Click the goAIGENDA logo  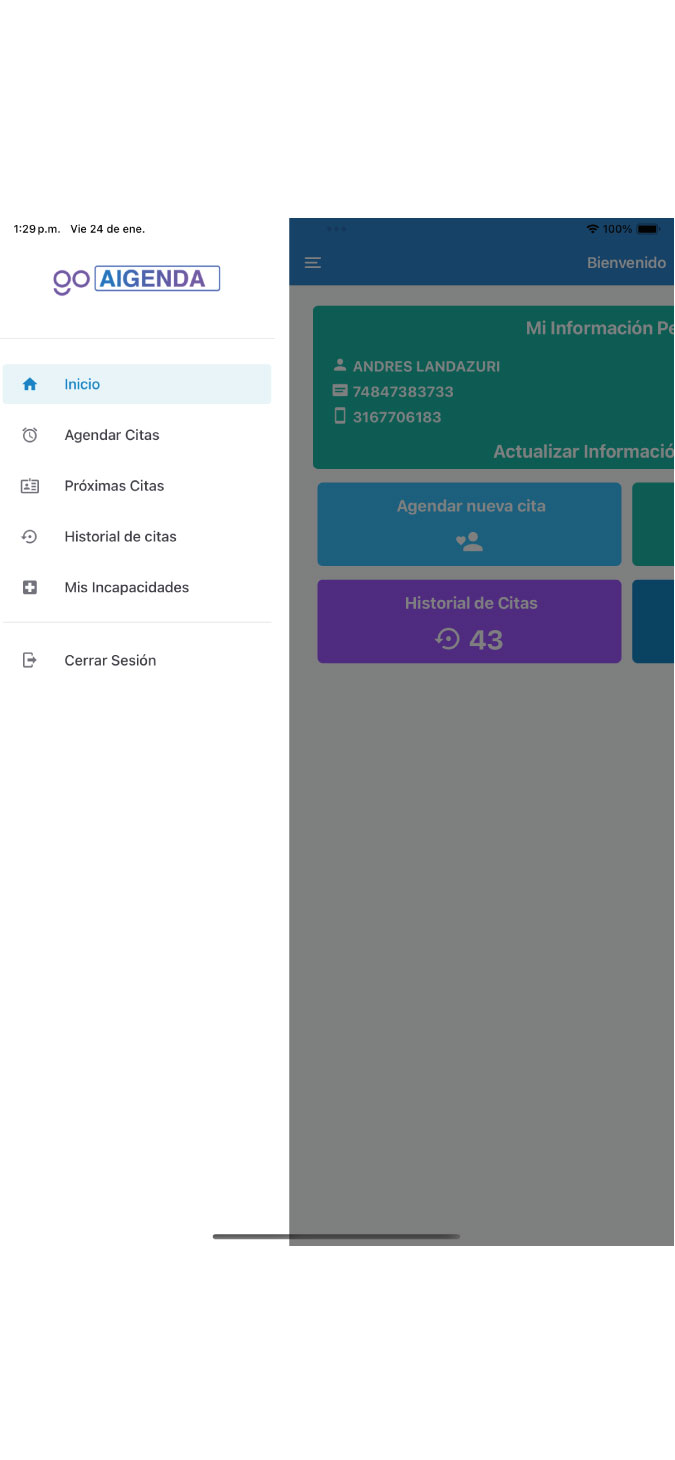pyautogui.click(x=137, y=279)
